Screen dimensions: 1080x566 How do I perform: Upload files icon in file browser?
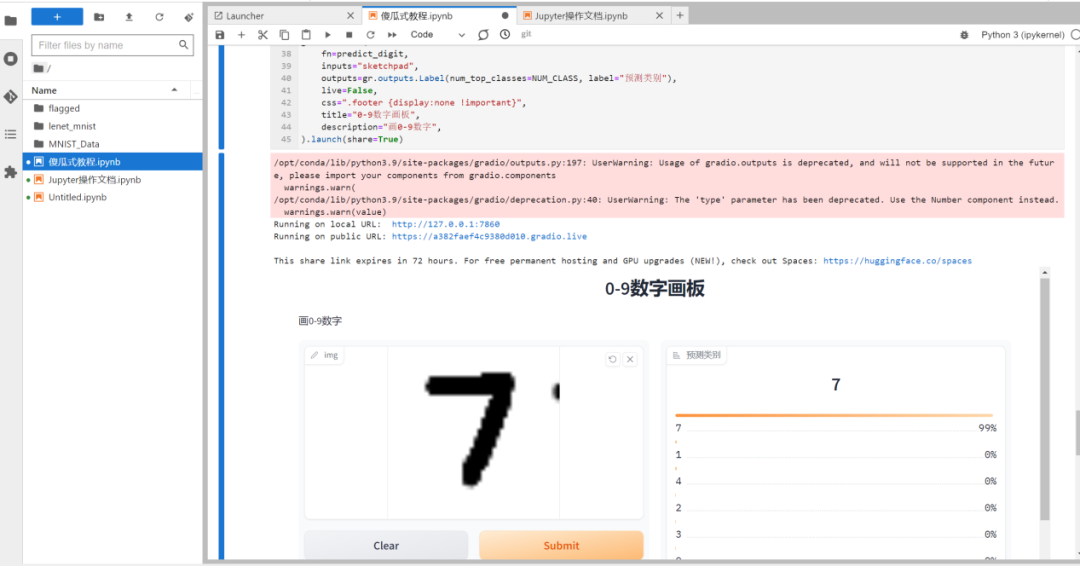(x=129, y=17)
